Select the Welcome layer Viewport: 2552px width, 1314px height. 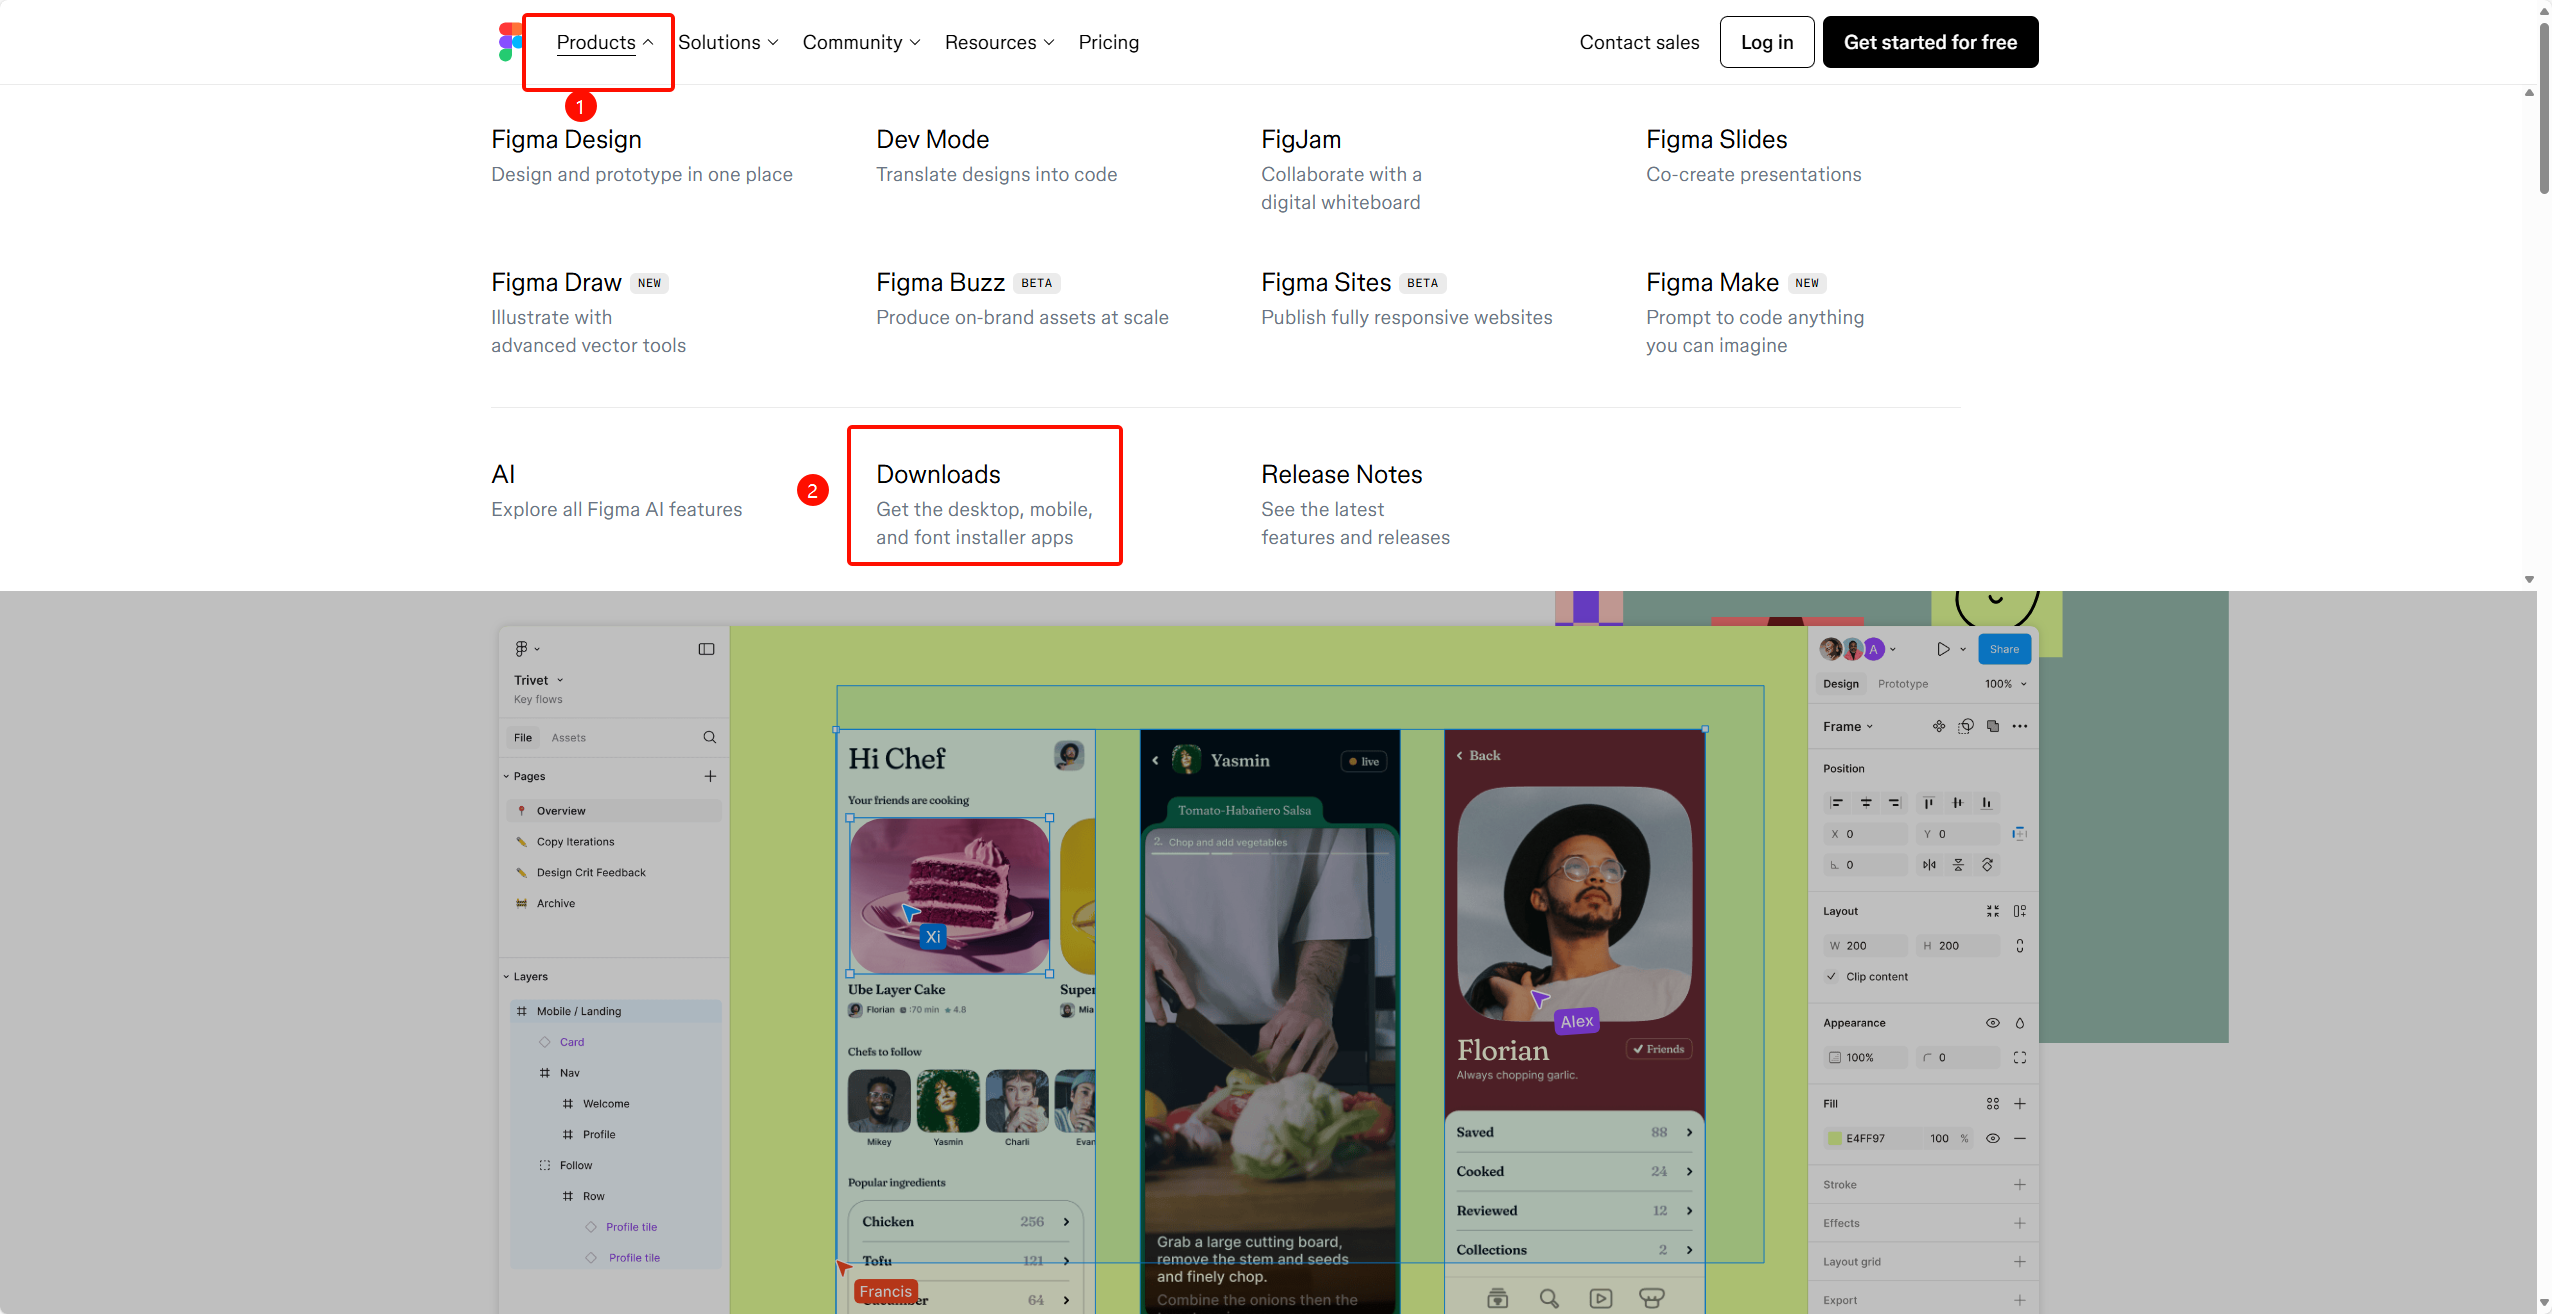tap(605, 1104)
